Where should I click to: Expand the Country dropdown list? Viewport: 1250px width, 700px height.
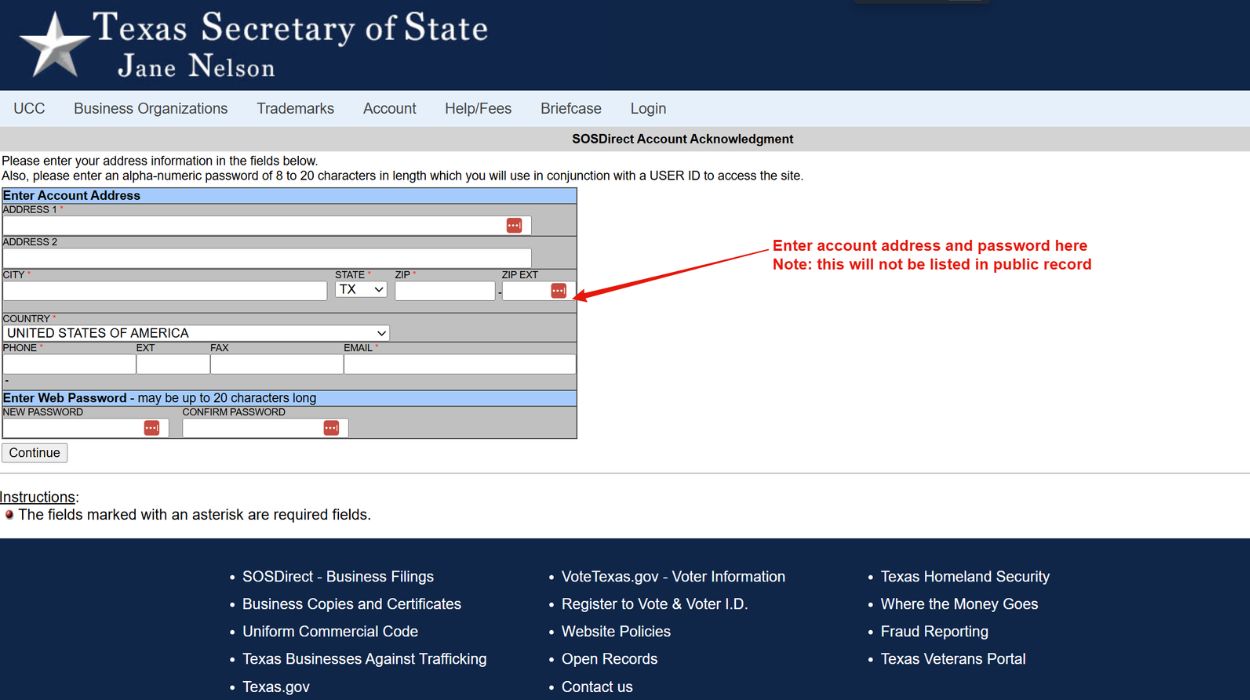point(196,333)
